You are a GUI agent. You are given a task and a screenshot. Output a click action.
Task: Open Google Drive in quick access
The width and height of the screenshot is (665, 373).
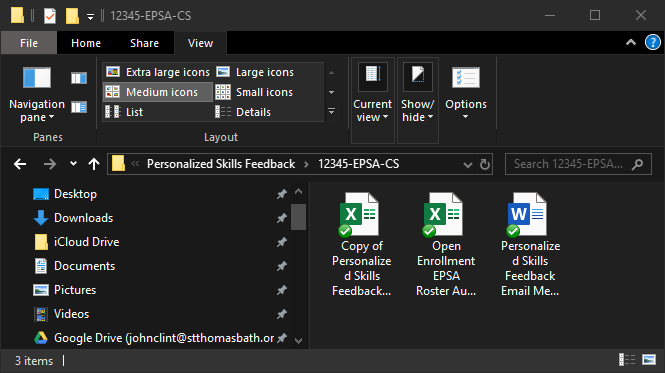click(153, 338)
